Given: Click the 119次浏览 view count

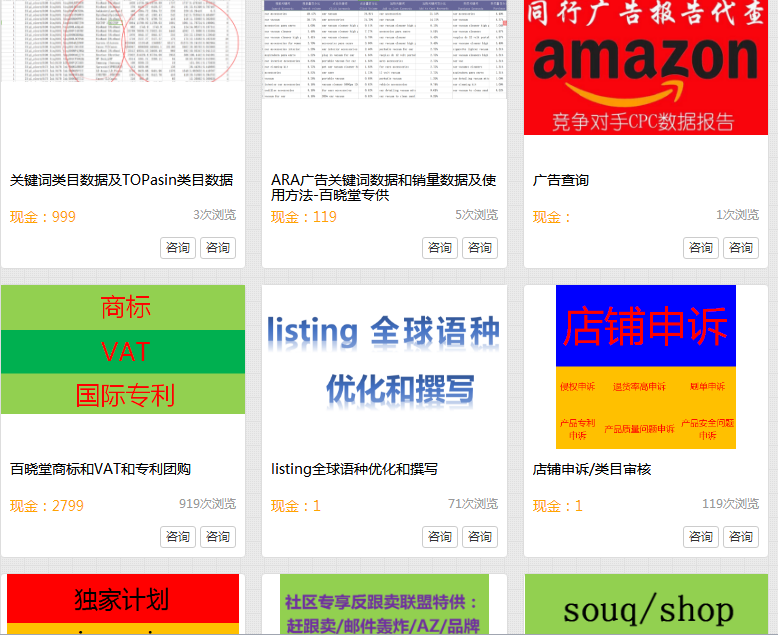Looking at the screenshot, I should (730, 504).
